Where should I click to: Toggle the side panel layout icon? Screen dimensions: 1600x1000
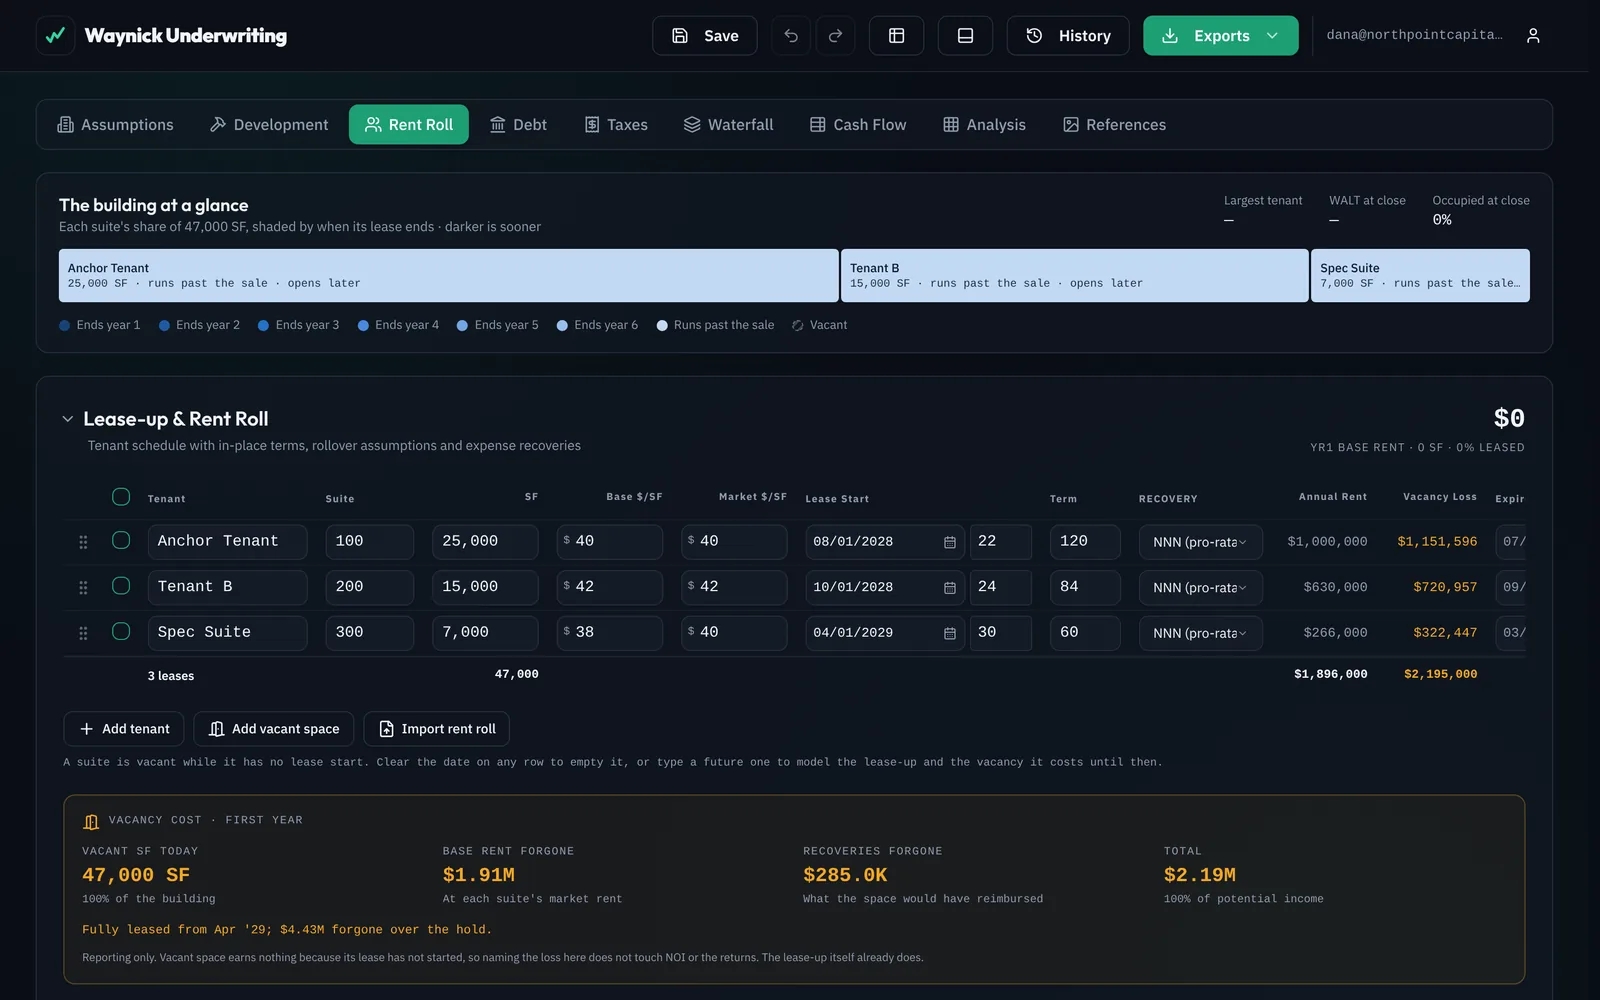pos(896,36)
